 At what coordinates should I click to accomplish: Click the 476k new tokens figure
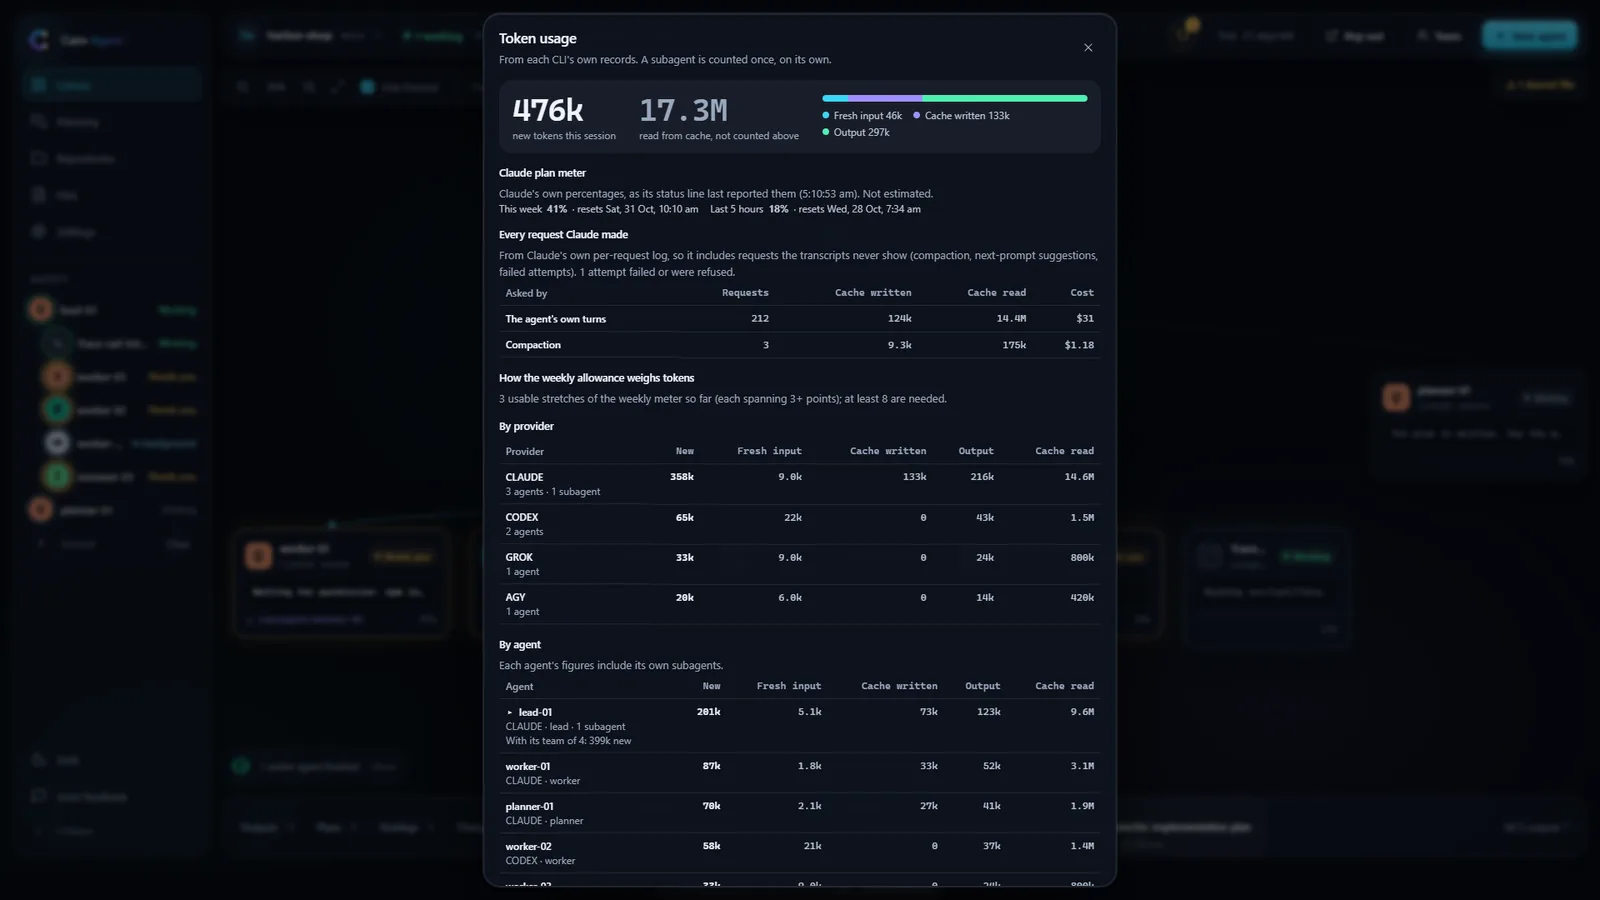(x=548, y=110)
